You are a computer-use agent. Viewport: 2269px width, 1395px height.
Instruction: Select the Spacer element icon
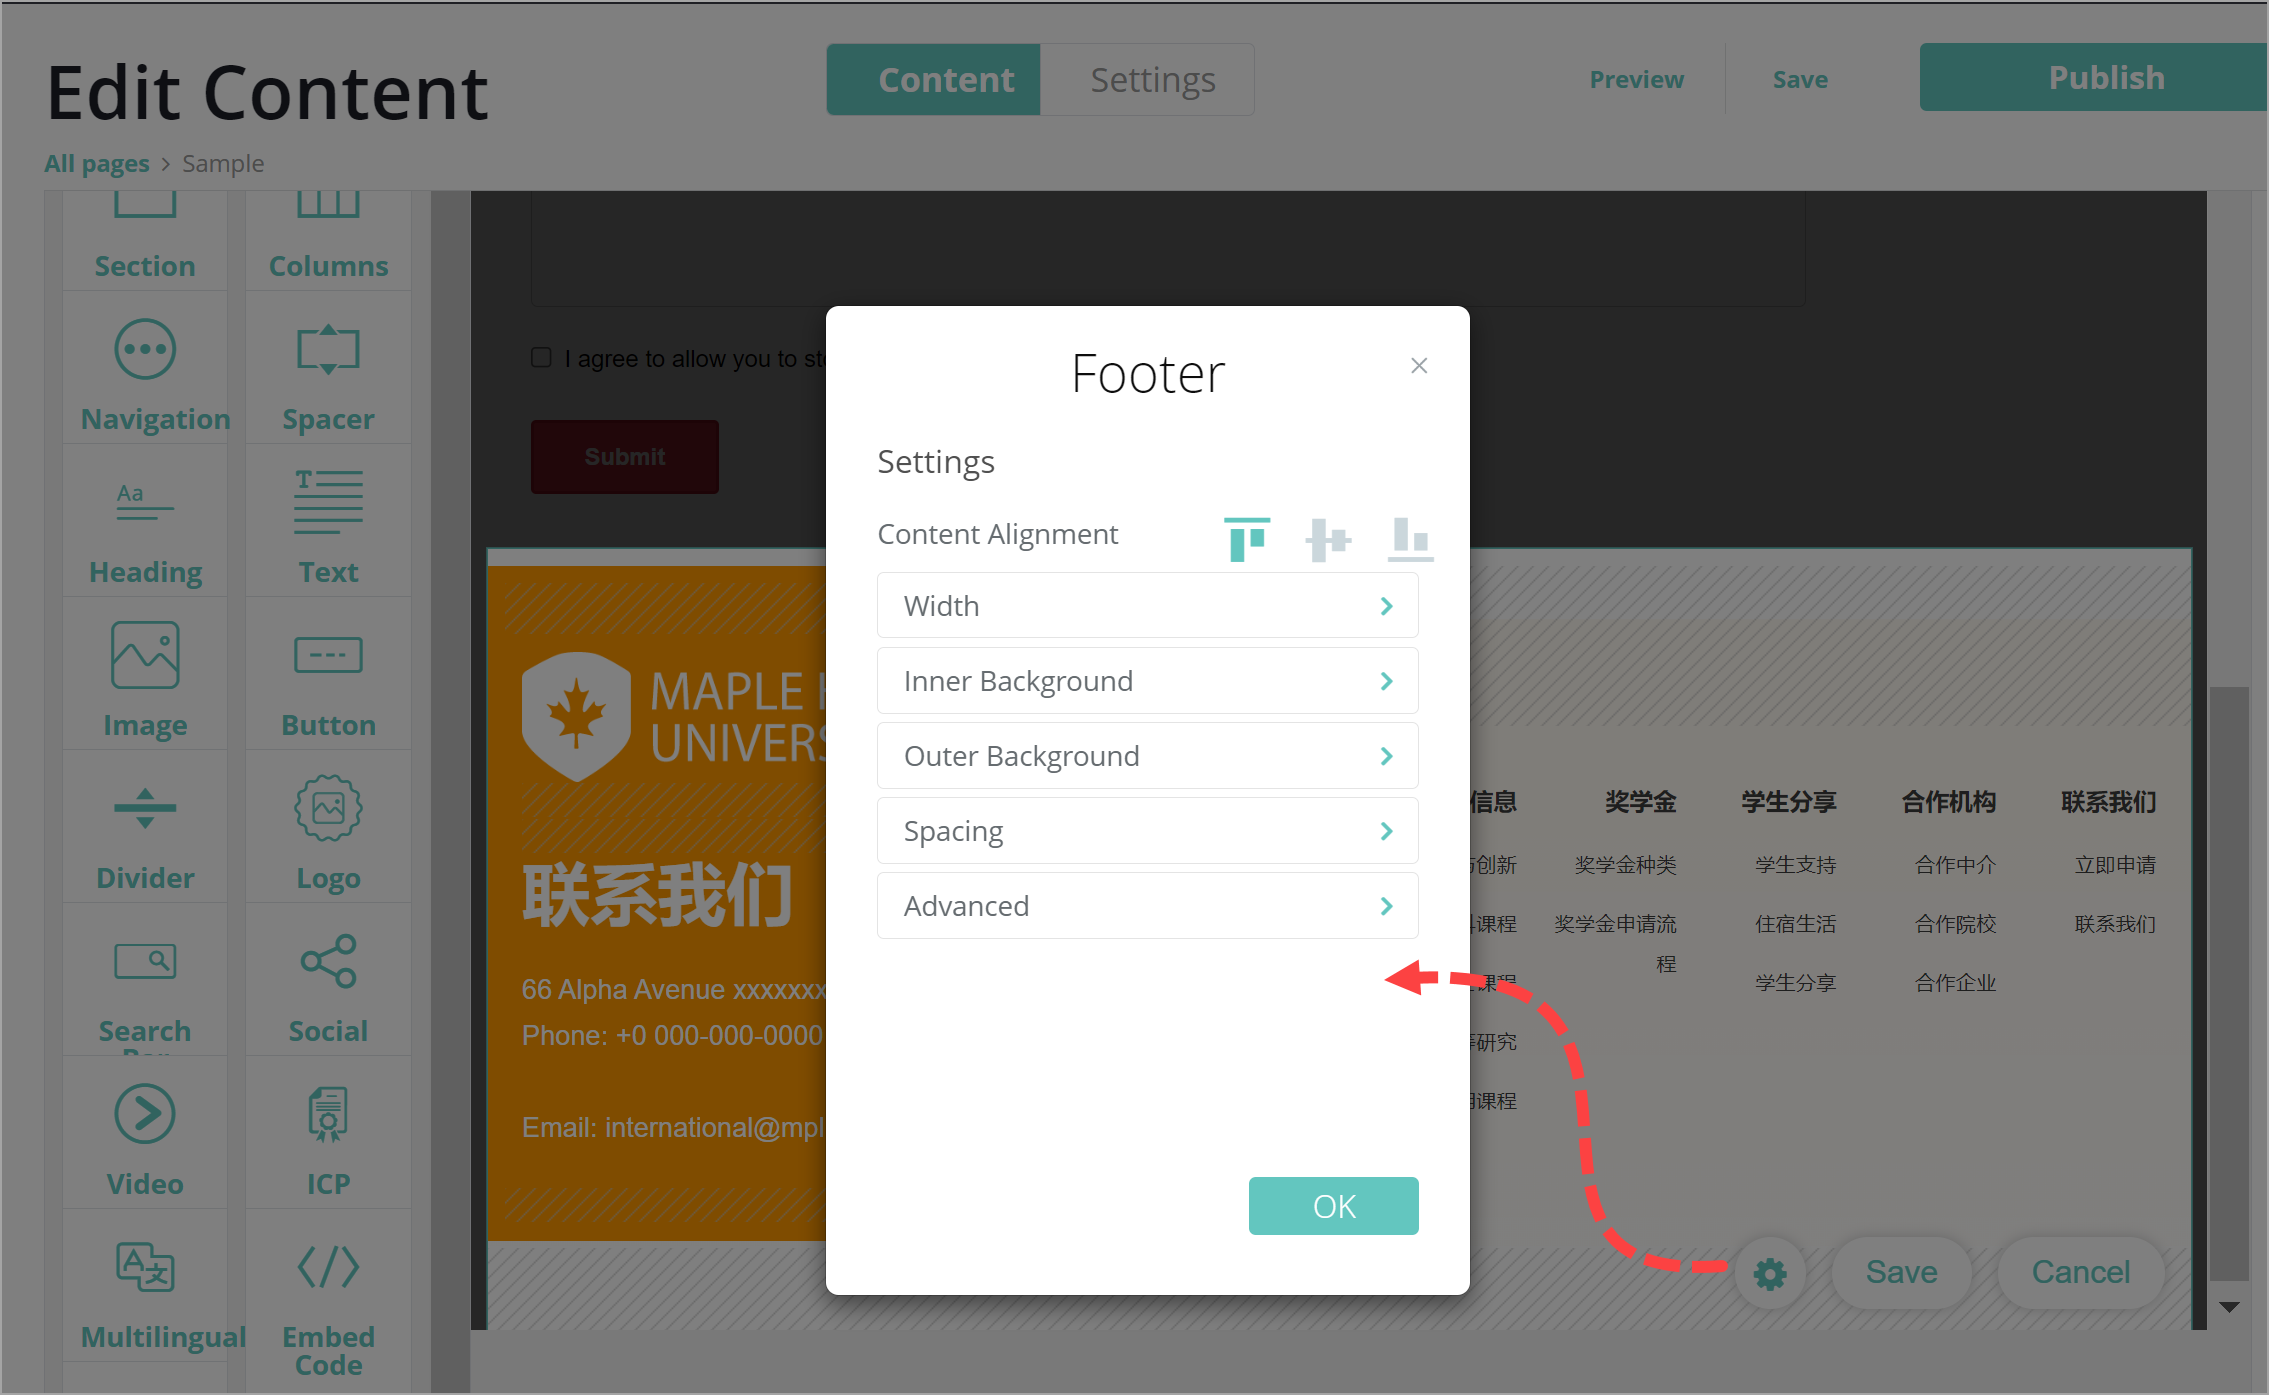328,350
